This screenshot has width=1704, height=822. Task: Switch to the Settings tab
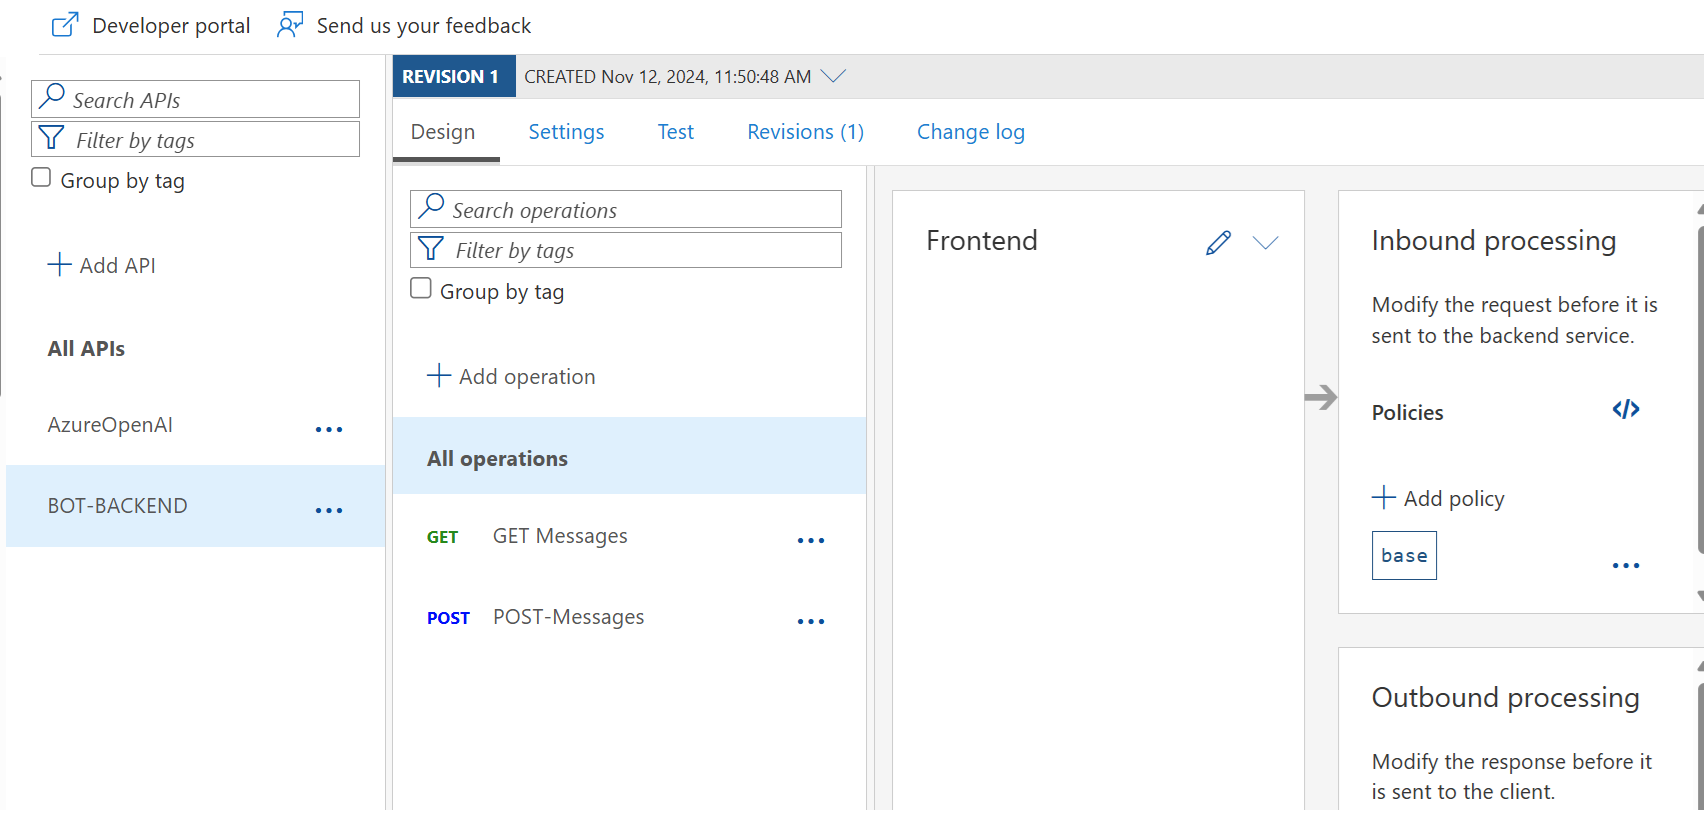tap(566, 131)
